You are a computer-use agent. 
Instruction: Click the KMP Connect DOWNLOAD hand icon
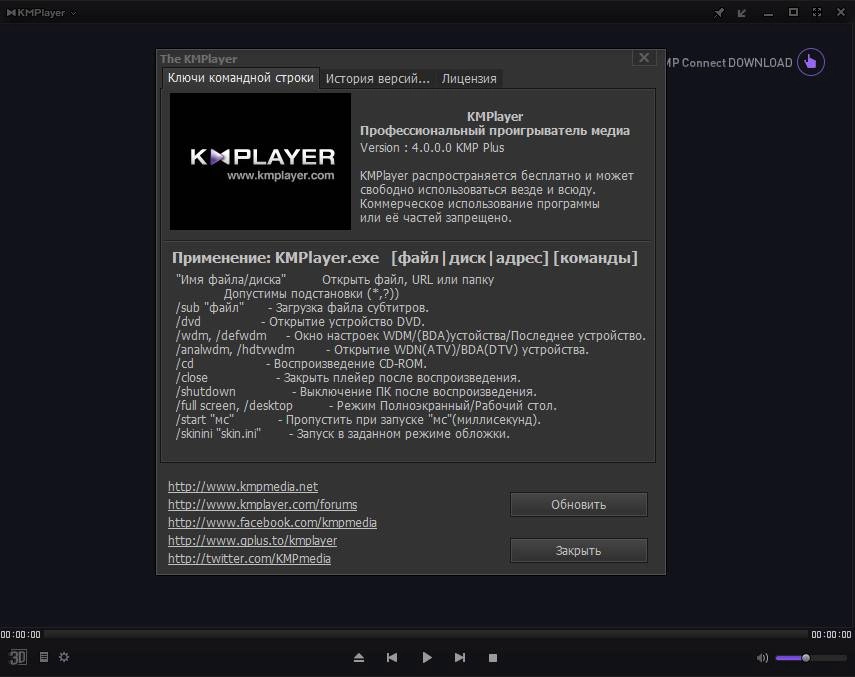tap(811, 62)
